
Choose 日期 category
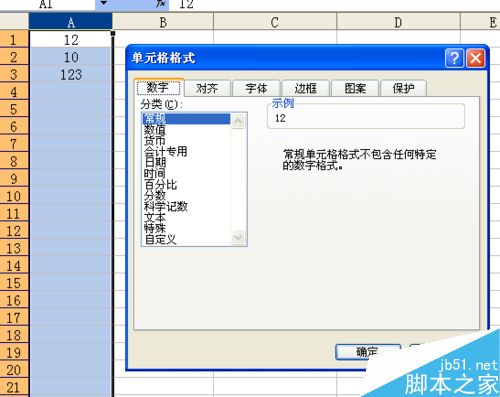[186, 163]
